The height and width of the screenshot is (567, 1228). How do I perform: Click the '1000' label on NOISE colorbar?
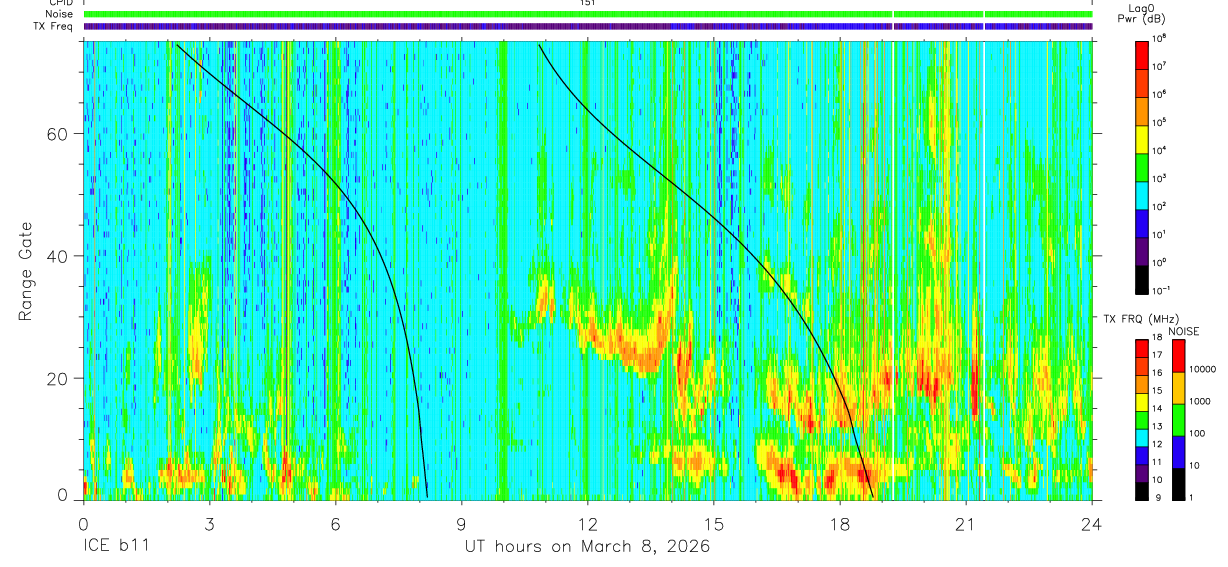[1199, 401]
